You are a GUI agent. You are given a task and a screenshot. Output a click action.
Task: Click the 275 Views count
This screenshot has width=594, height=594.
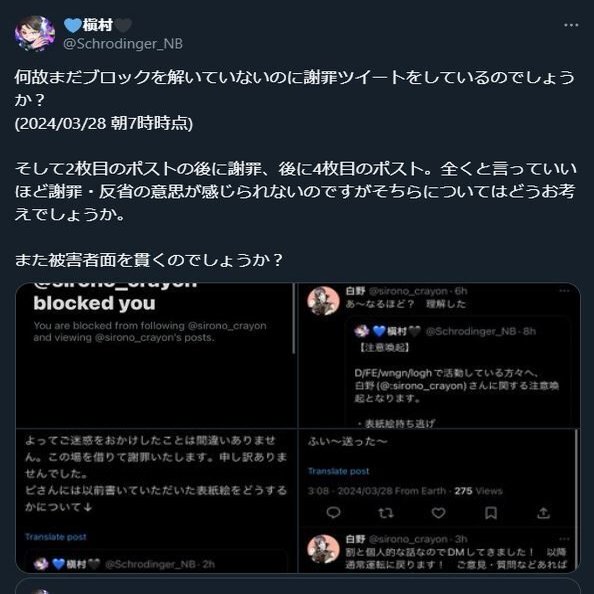coord(478,491)
